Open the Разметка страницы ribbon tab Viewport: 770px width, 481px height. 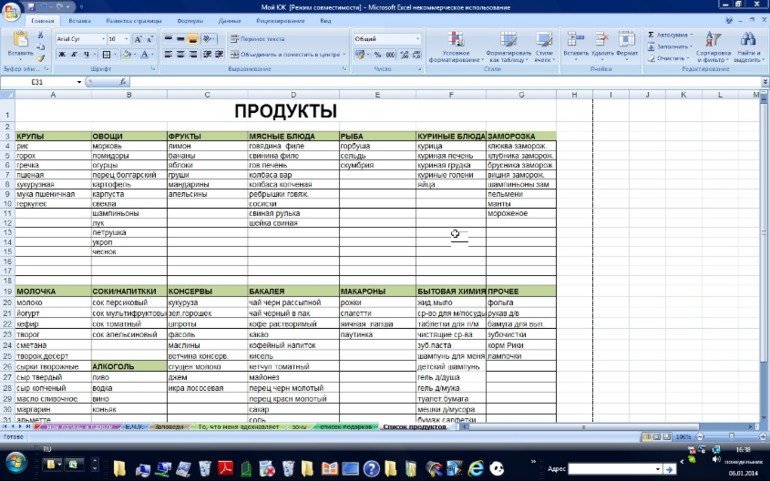[x=134, y=21]
